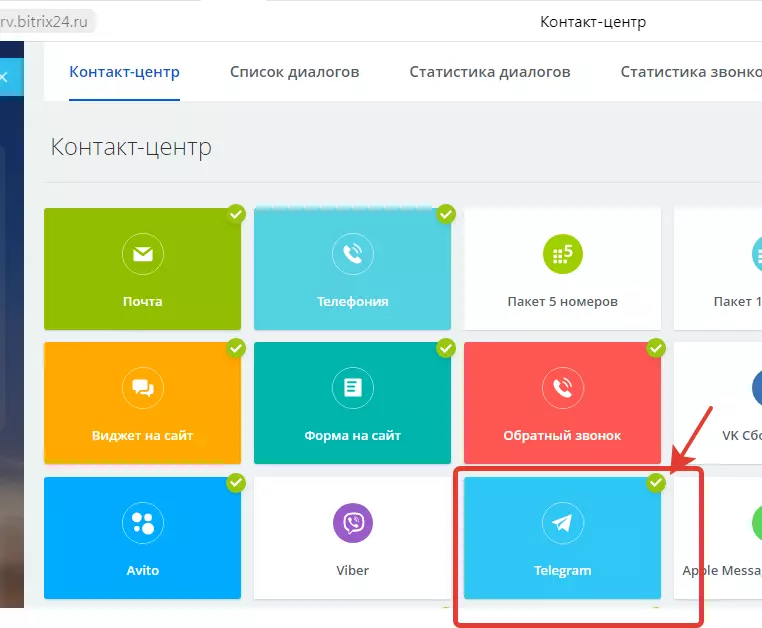762x628 pixels.
Task: Switch to the Статистика звонков tab
Action: coord(691,72)
